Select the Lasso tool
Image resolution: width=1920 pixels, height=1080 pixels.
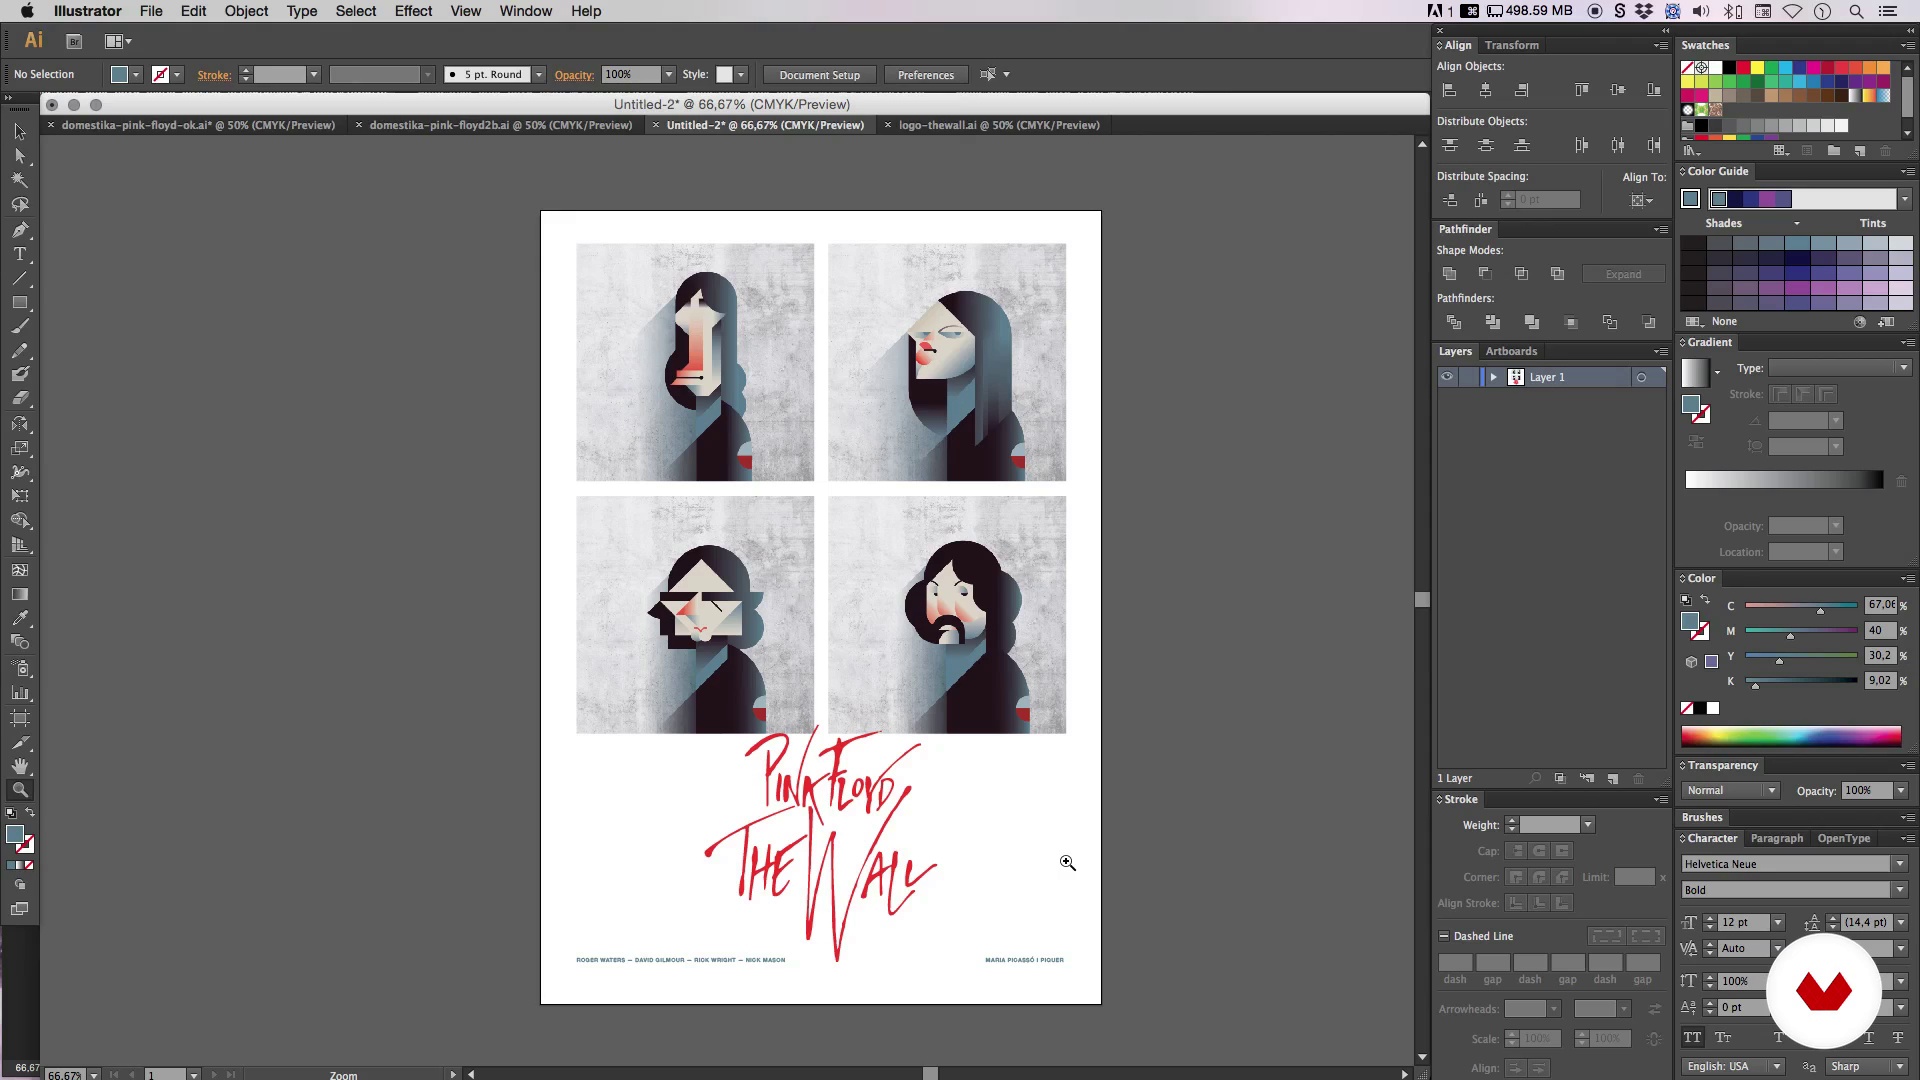coord(19,205)
